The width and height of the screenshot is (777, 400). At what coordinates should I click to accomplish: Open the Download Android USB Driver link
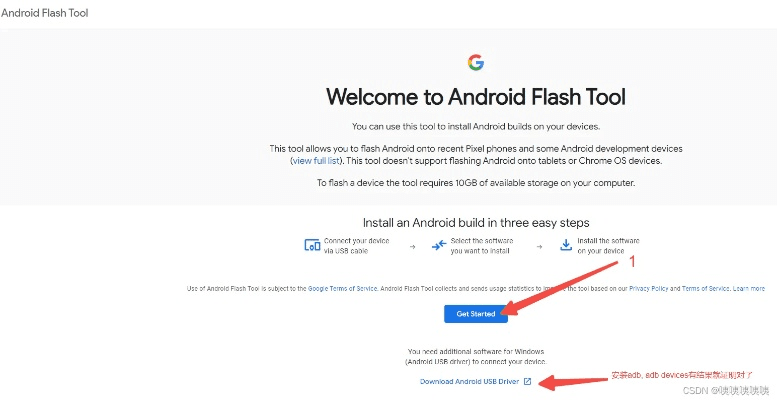(x=469, y=382)
